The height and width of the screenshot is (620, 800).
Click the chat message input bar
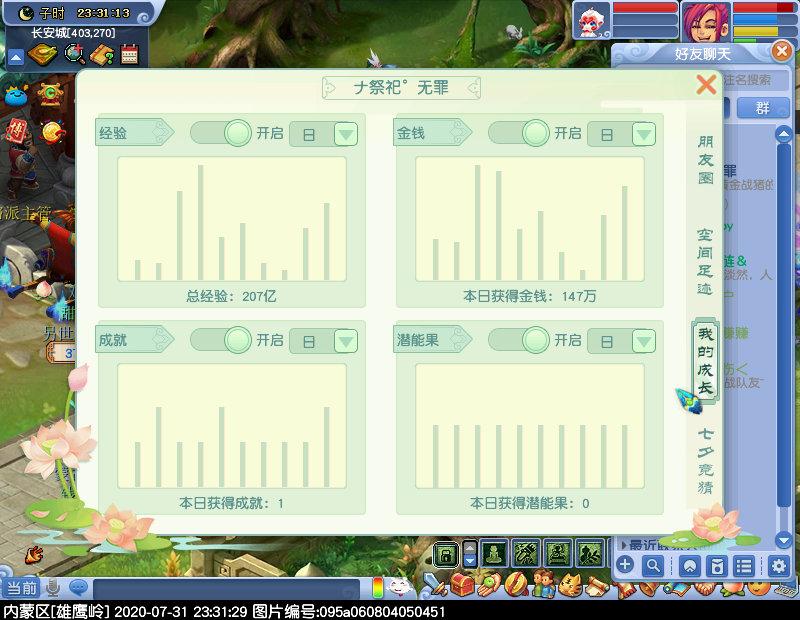pyautogui.click(x=227, y=588)
